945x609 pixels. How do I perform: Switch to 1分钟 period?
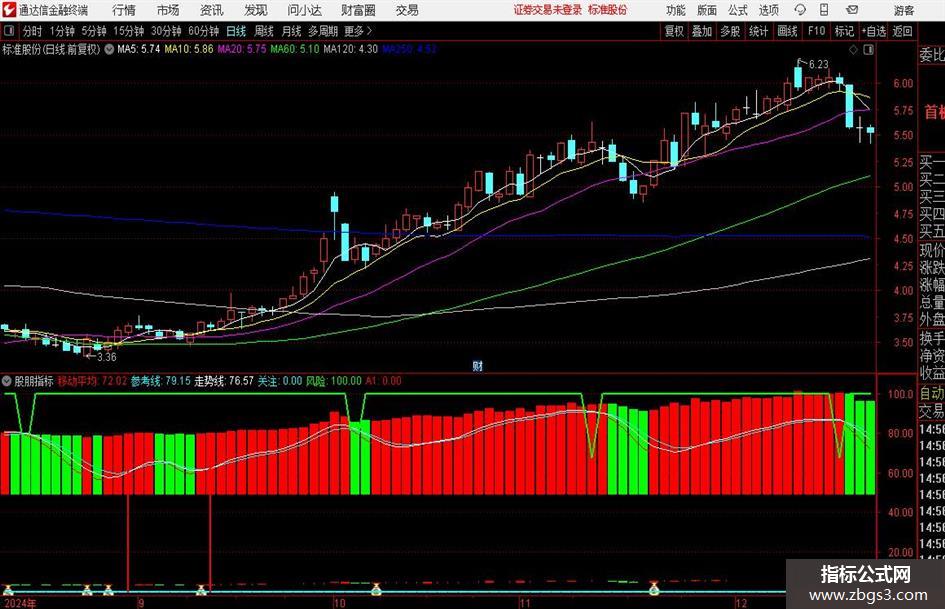click(x=61, y=31)
